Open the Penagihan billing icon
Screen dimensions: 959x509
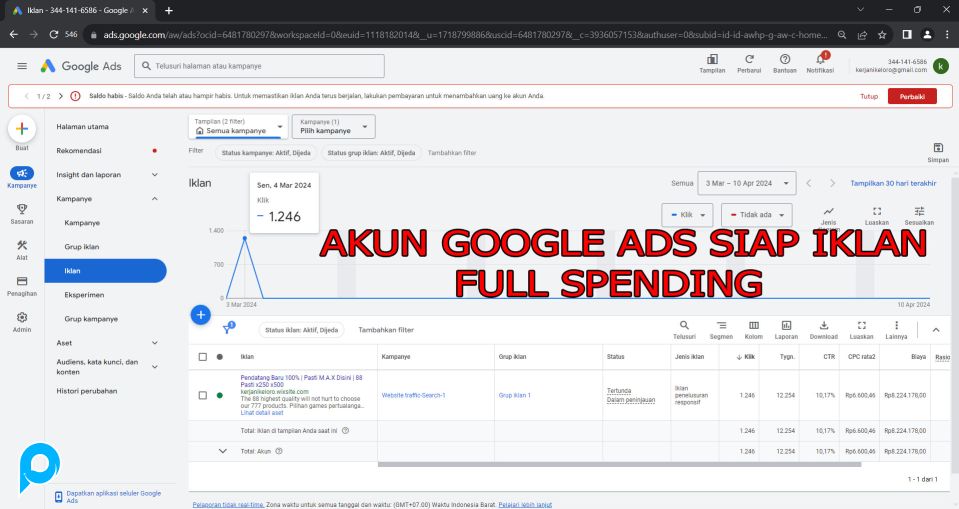(22, 282)
